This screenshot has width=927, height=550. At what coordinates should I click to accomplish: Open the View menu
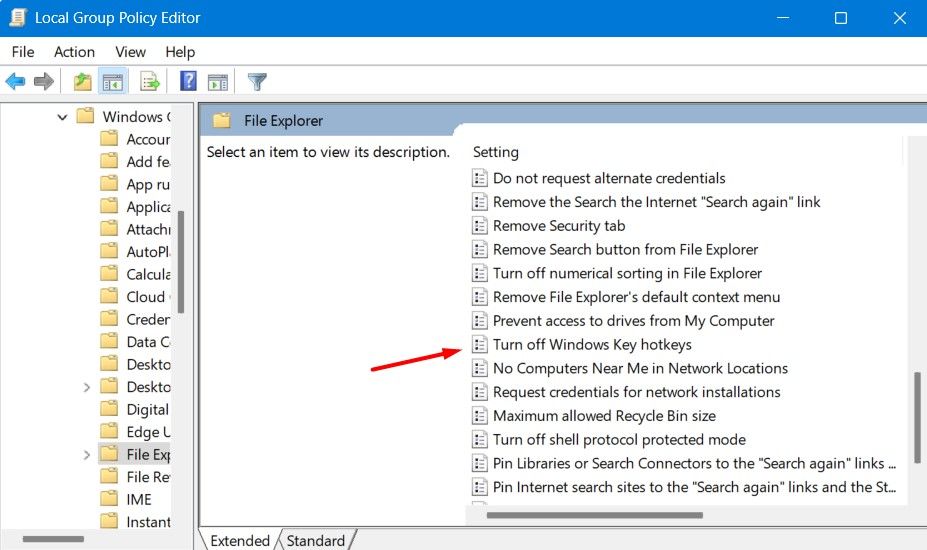[x=130, y=52]
